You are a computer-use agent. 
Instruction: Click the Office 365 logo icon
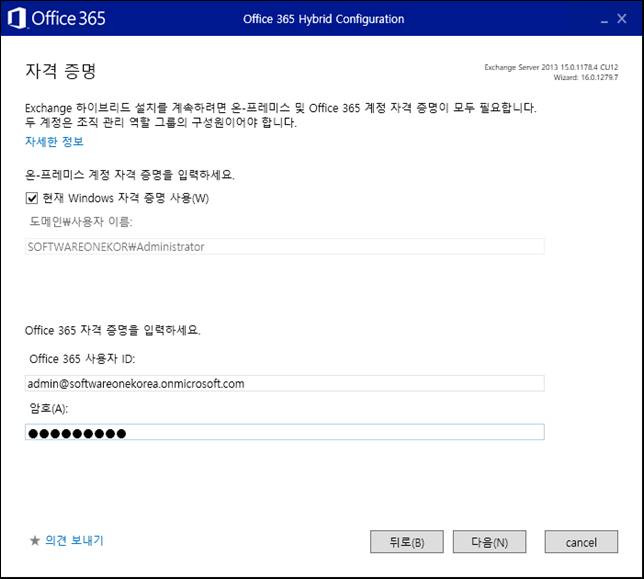pos(17,18)
